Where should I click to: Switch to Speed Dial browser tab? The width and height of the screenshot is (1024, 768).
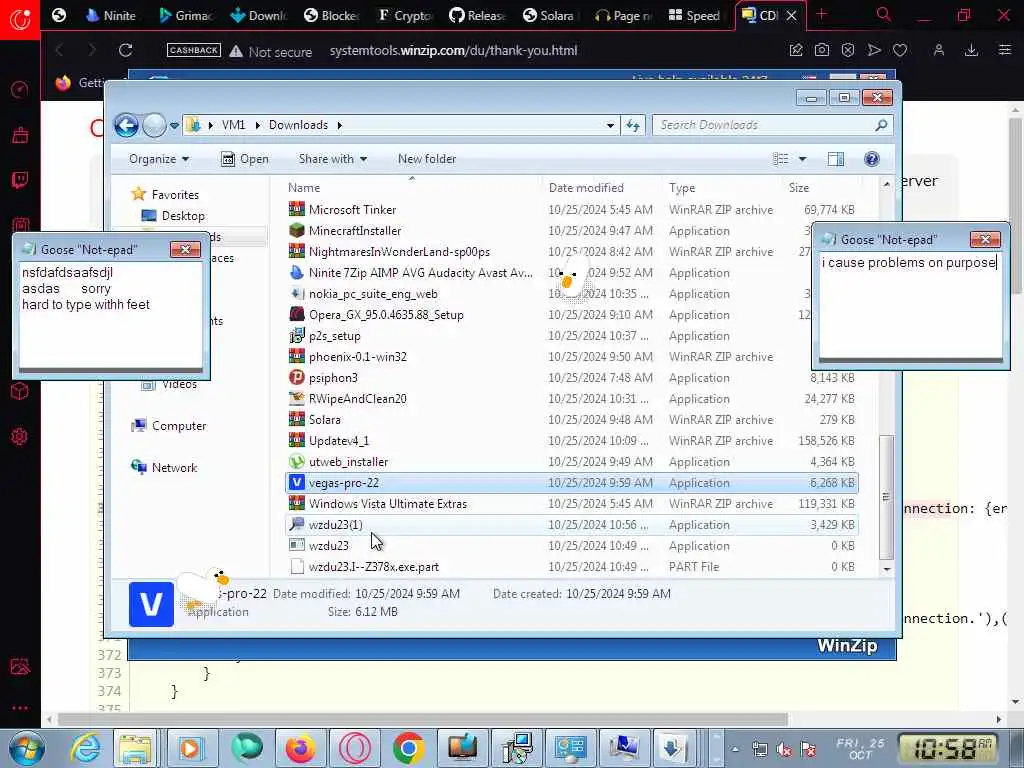tap(695, 15)
